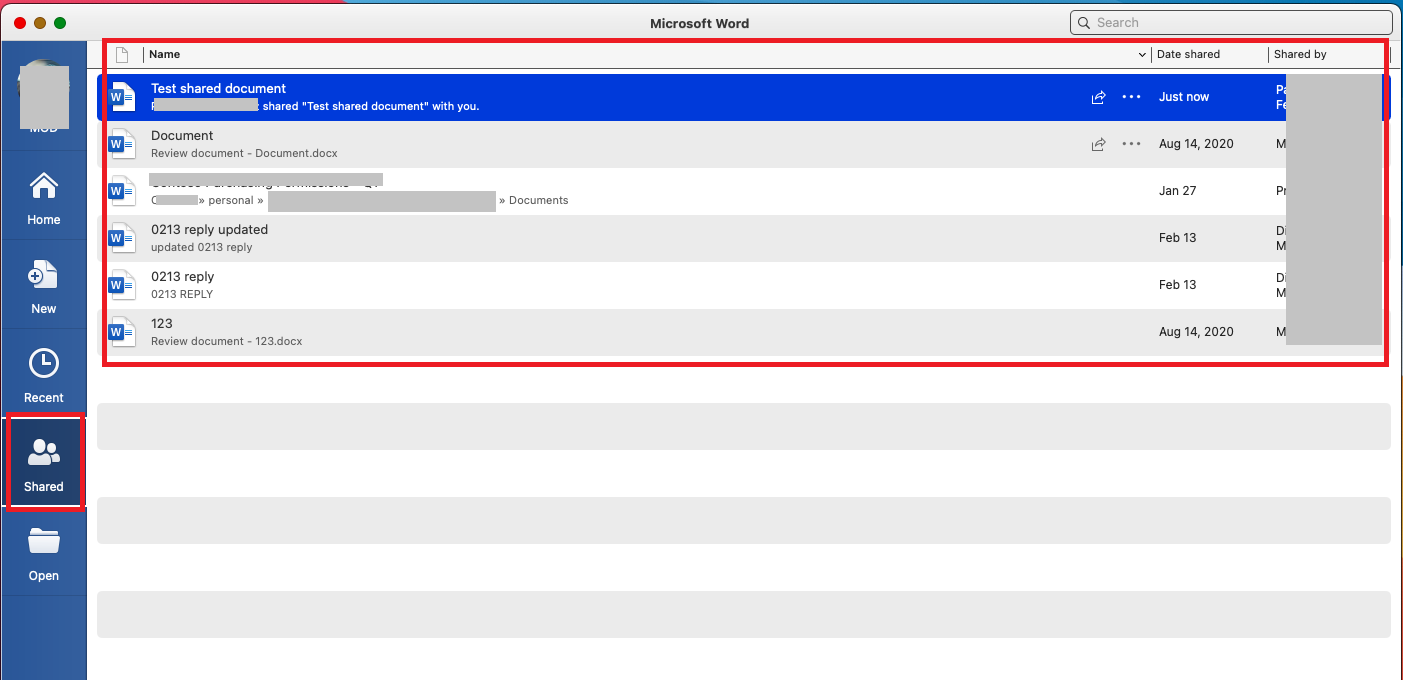1403x680 pixels.
Task: Select the file named 0213 reply
Action: point(182,276)
